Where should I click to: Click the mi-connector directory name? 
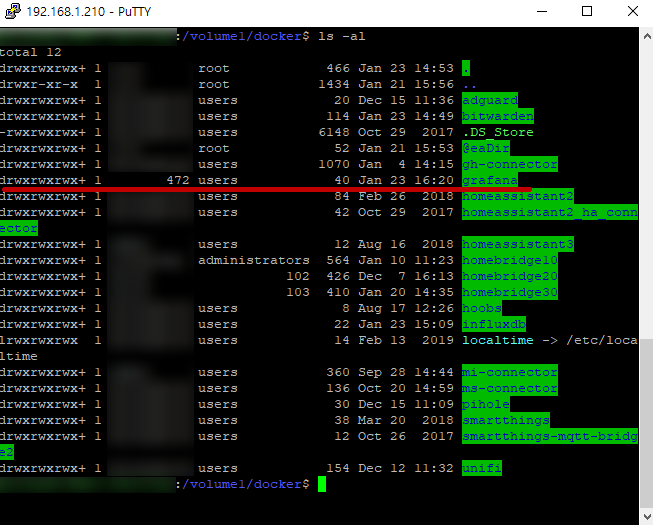tap(510, 372)
